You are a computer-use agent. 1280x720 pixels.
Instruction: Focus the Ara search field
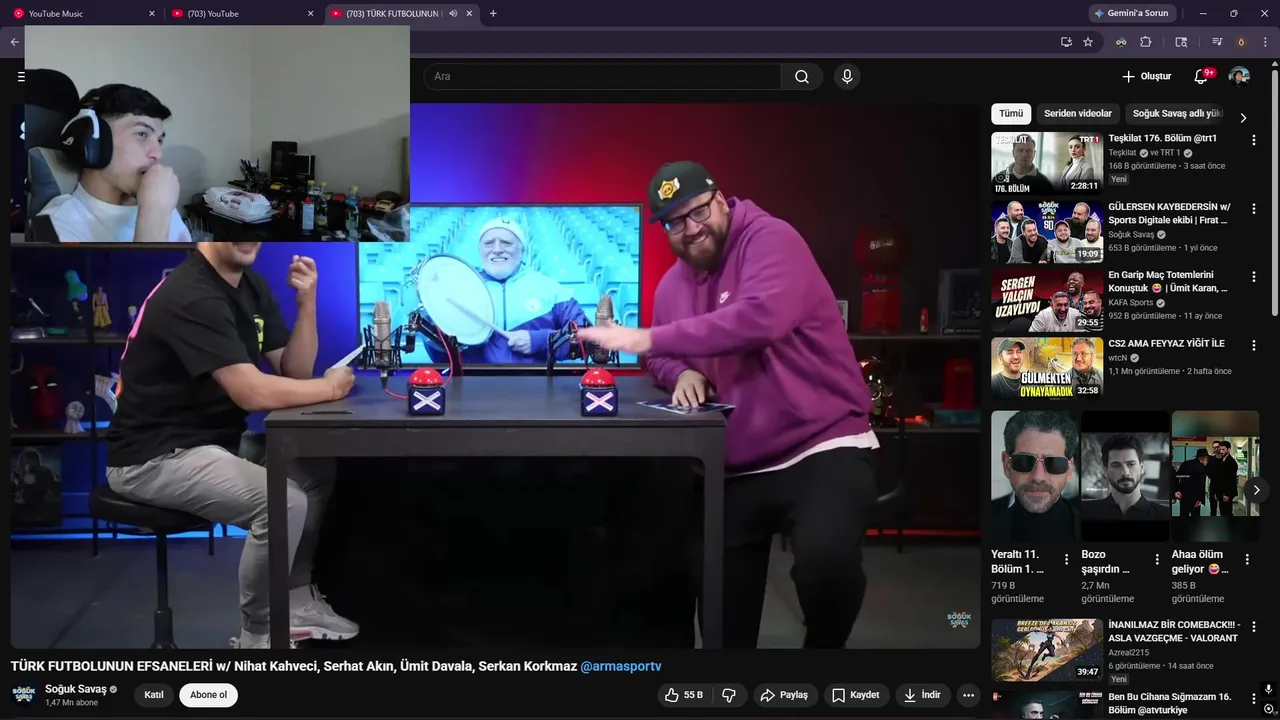(603, 77)
